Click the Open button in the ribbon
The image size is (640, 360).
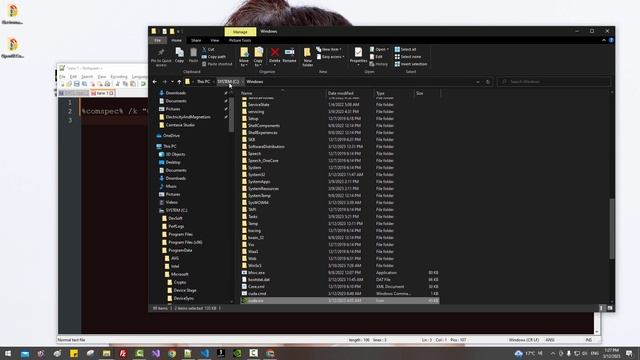pos(379,49)
